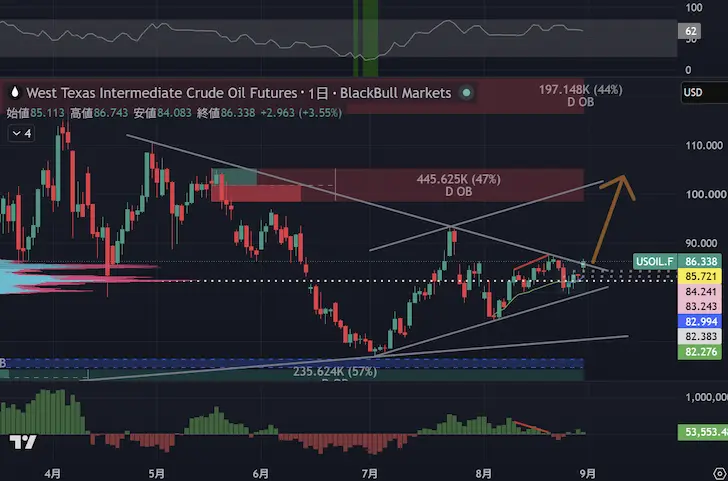Click the 始値85.113 open value

[x=35, y=113]
